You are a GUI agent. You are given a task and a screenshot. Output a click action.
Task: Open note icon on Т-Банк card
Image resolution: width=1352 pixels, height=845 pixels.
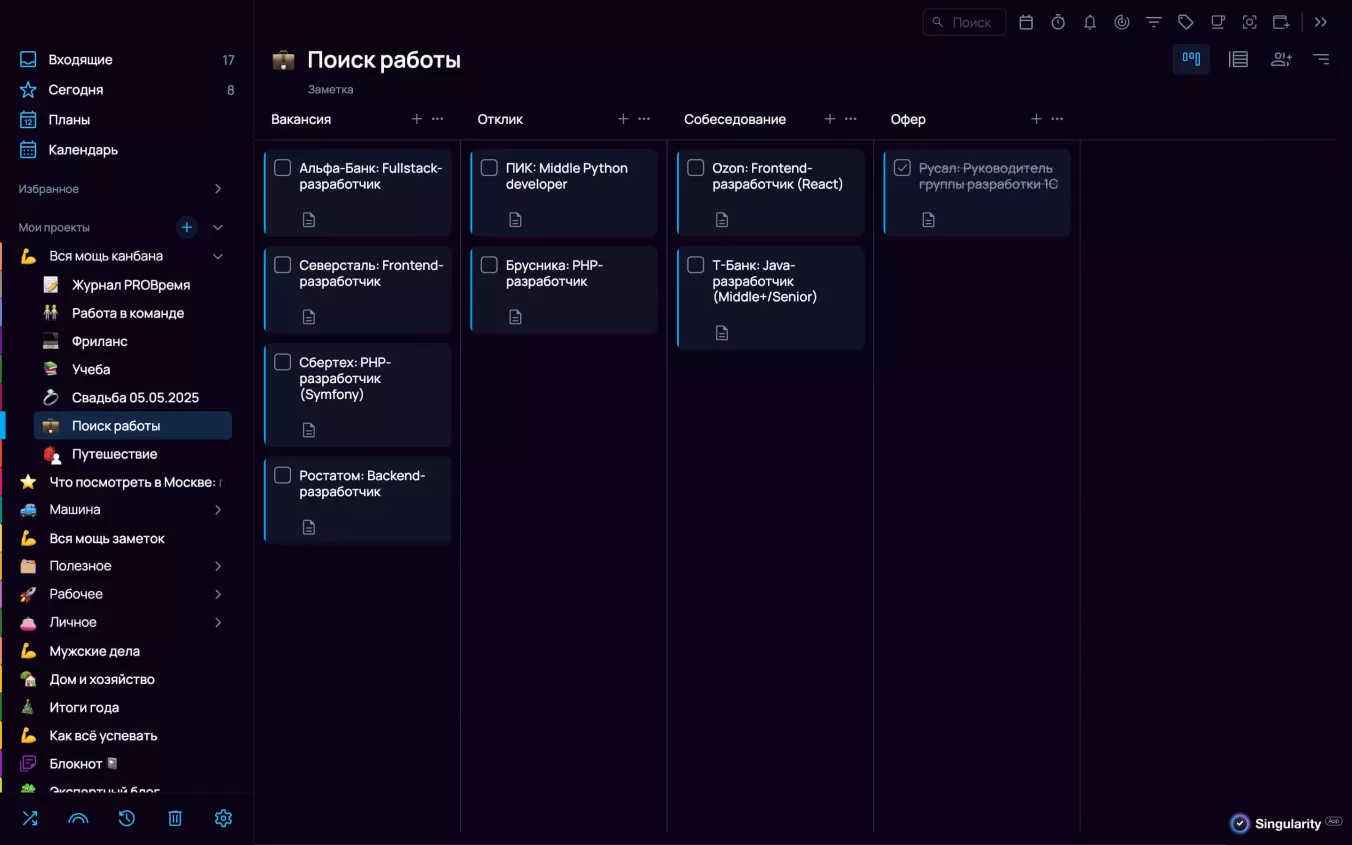722,333
